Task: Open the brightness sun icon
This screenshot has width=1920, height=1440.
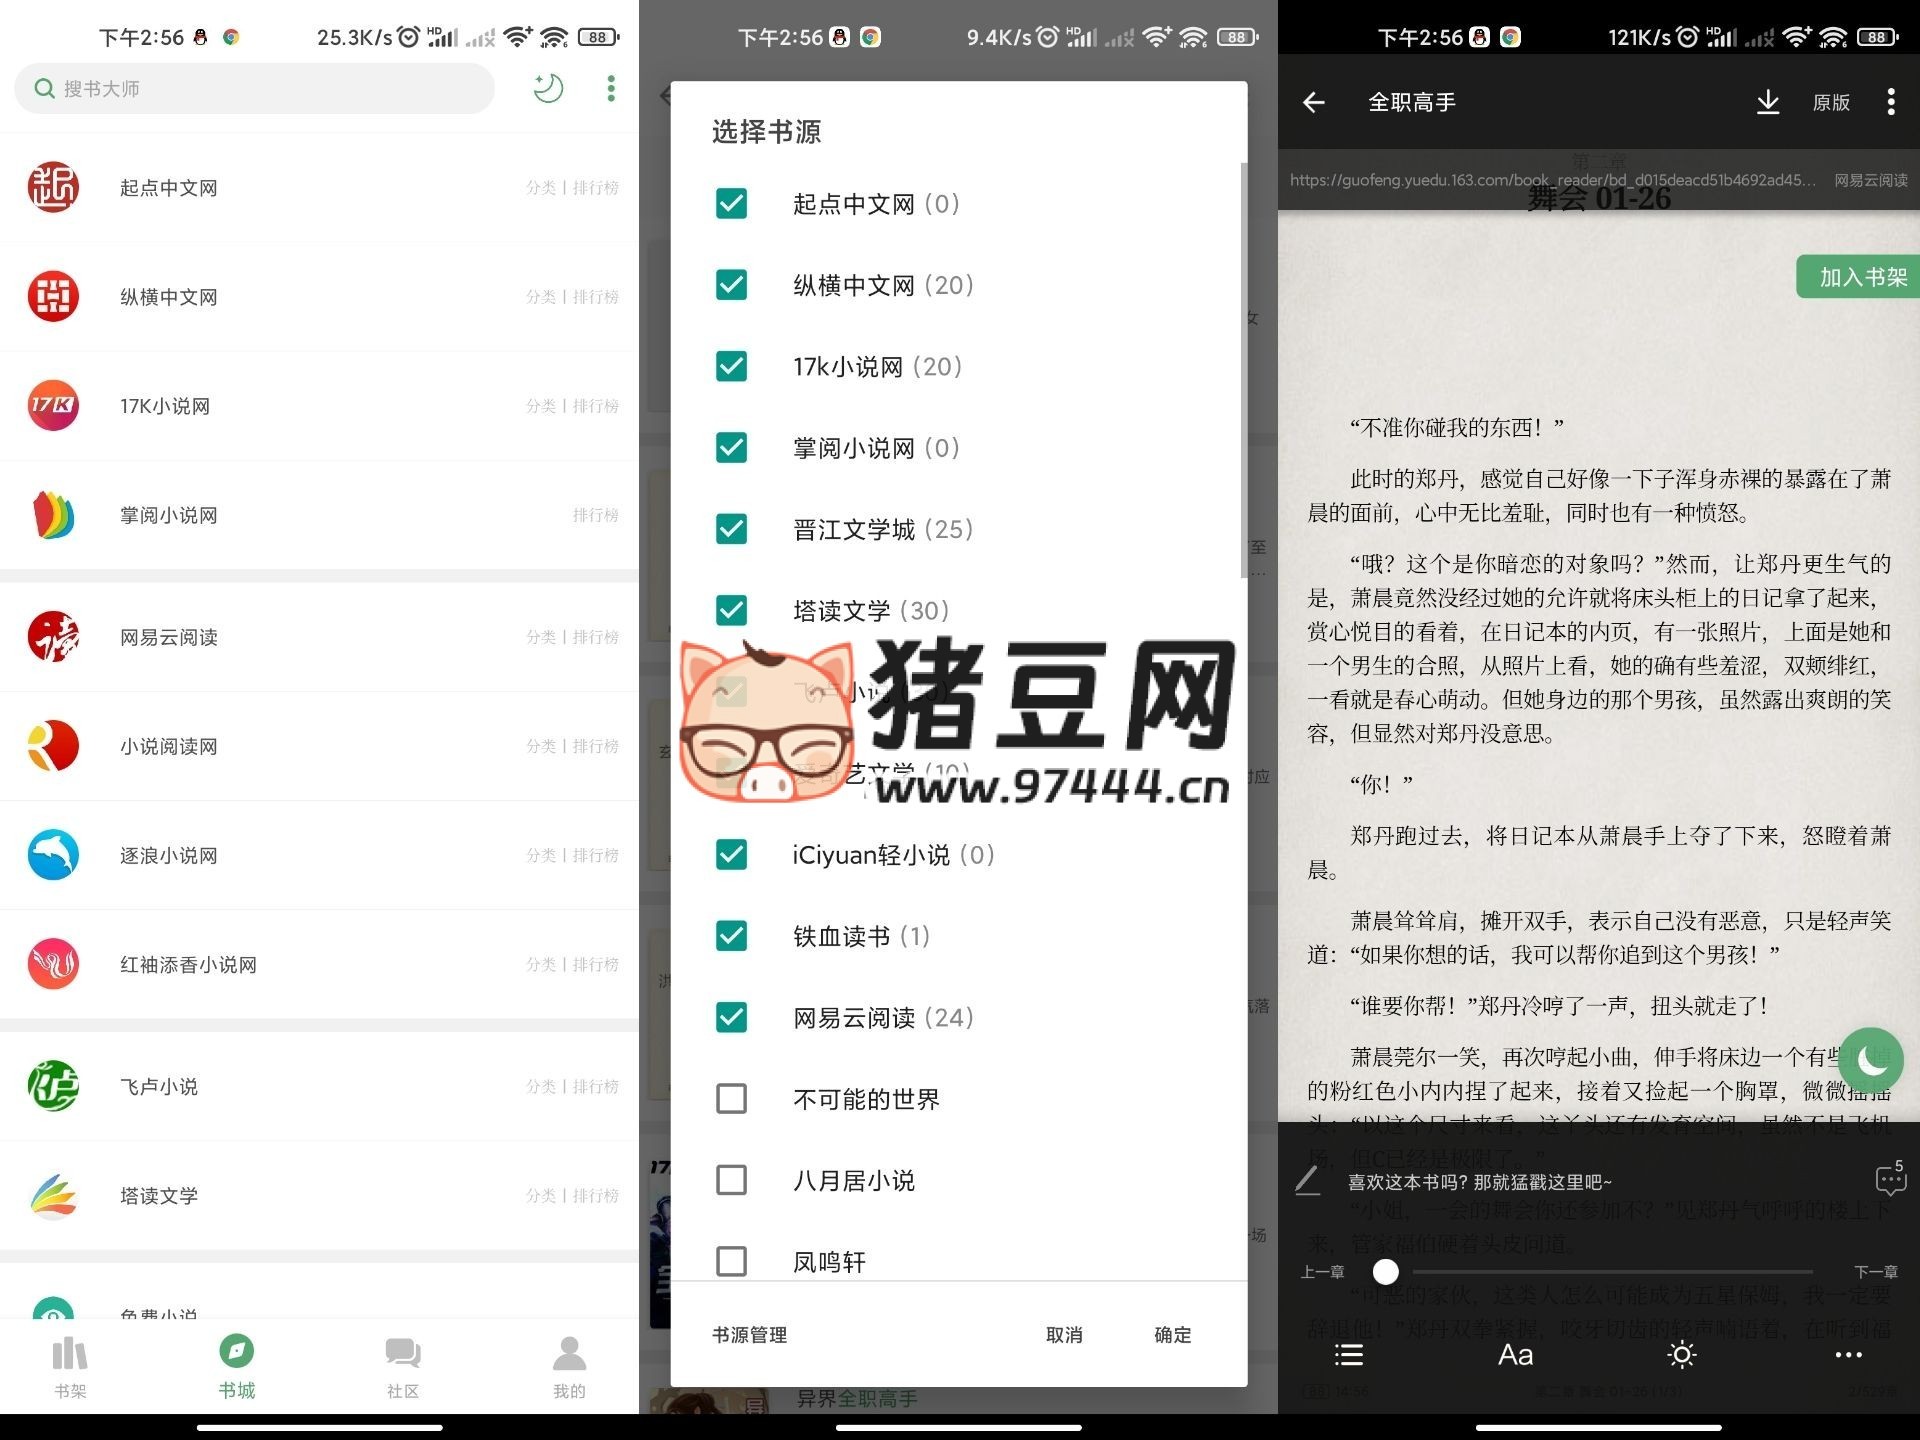Action: click(1682, 1355)
